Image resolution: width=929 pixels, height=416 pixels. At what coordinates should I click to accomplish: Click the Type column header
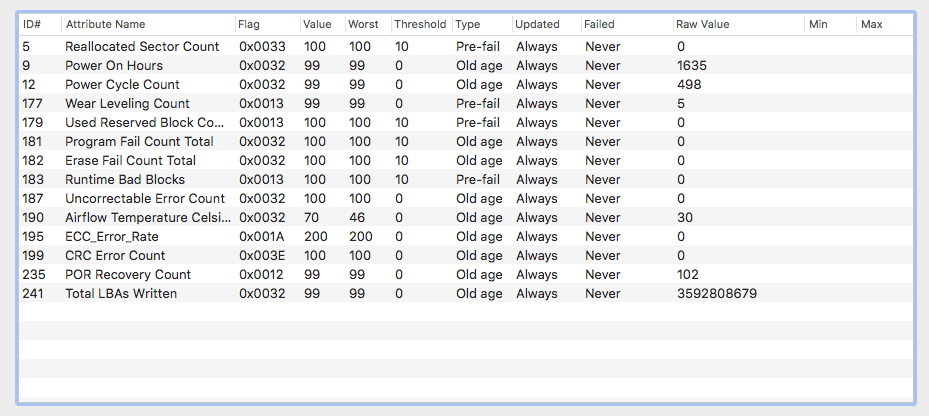pos(482,24)
